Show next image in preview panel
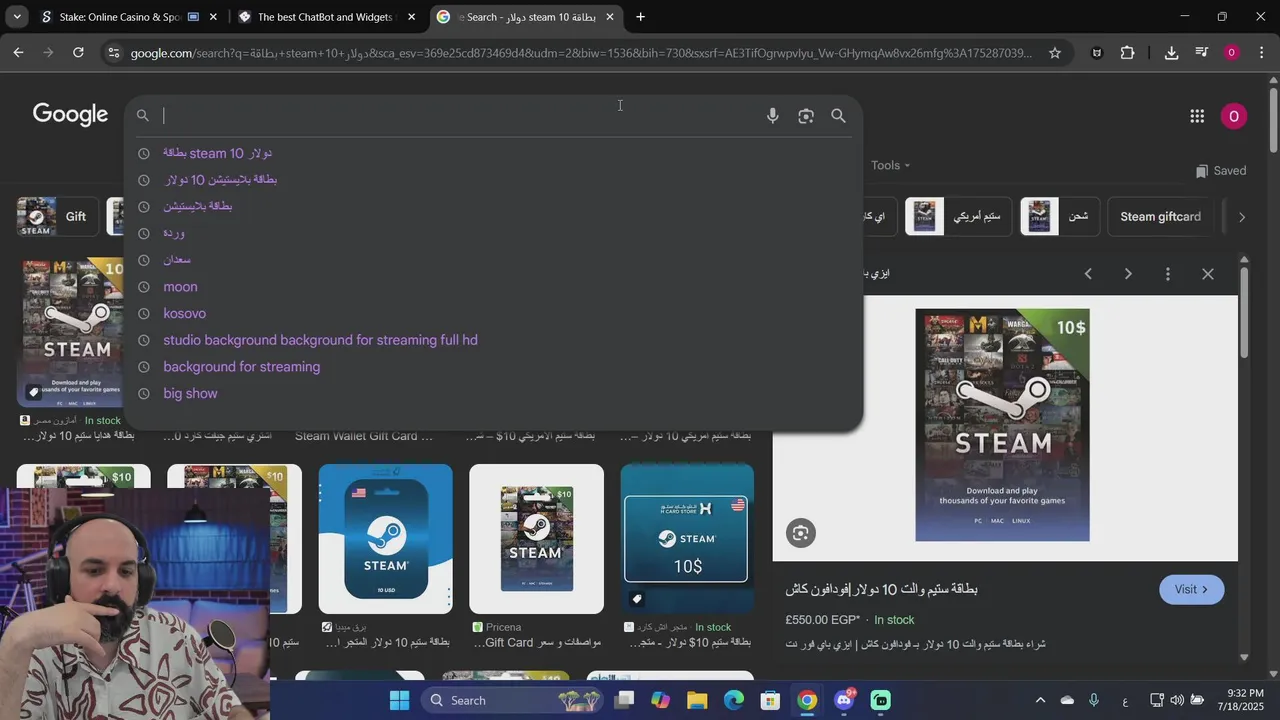1280x720 pixels. tap(1128, 274)
